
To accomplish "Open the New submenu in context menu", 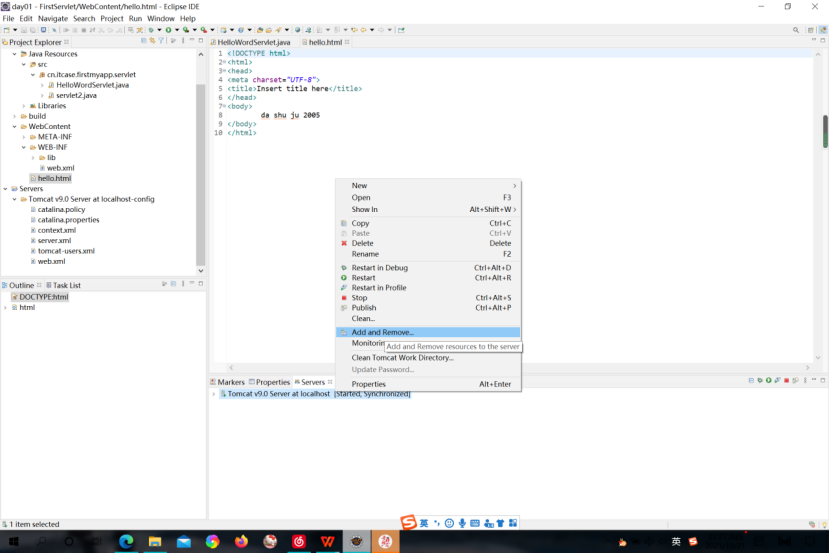I will (x=428, y=186).
